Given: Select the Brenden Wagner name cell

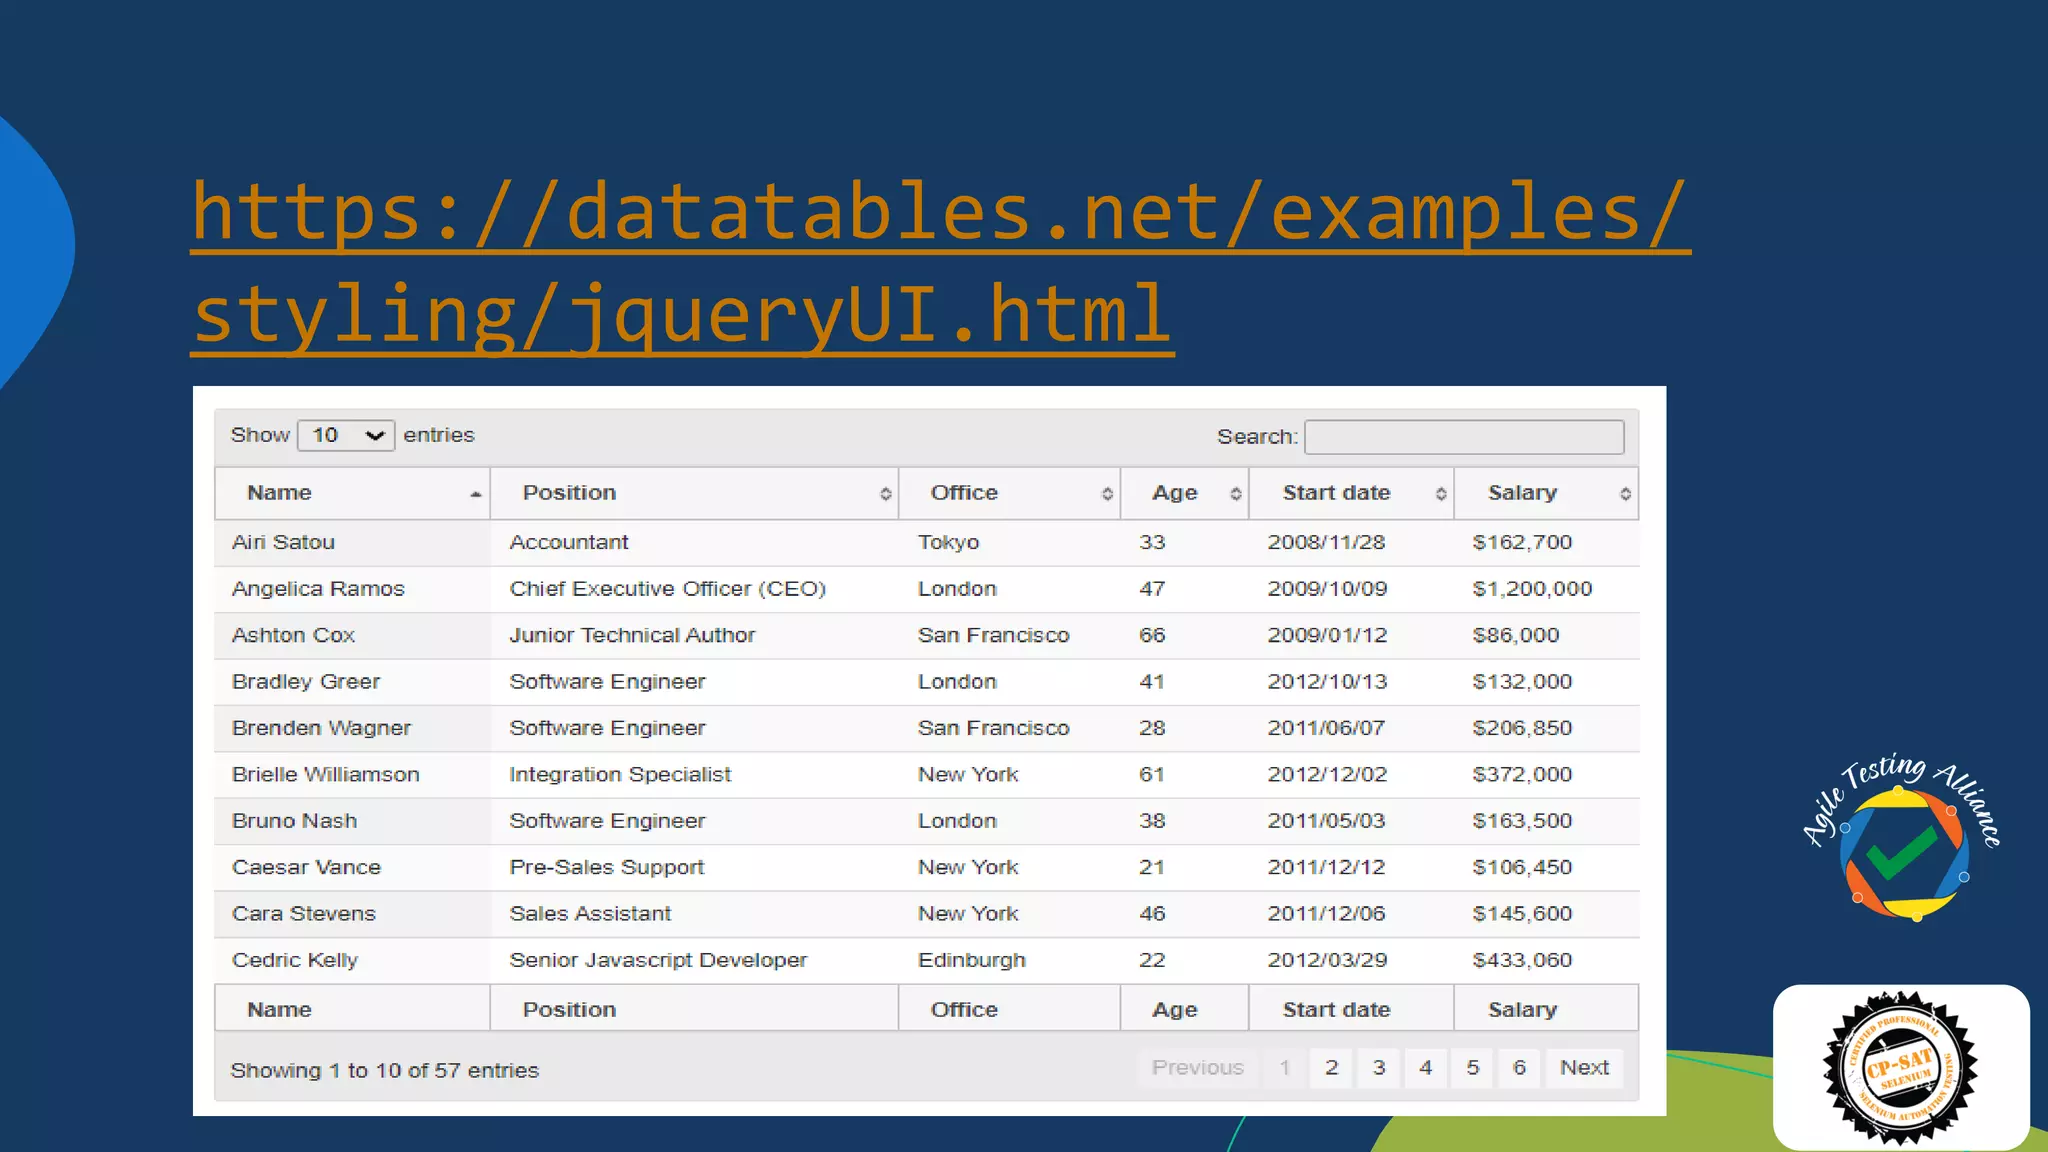Looking at the screenshot, I should click(x=352, y=728).
